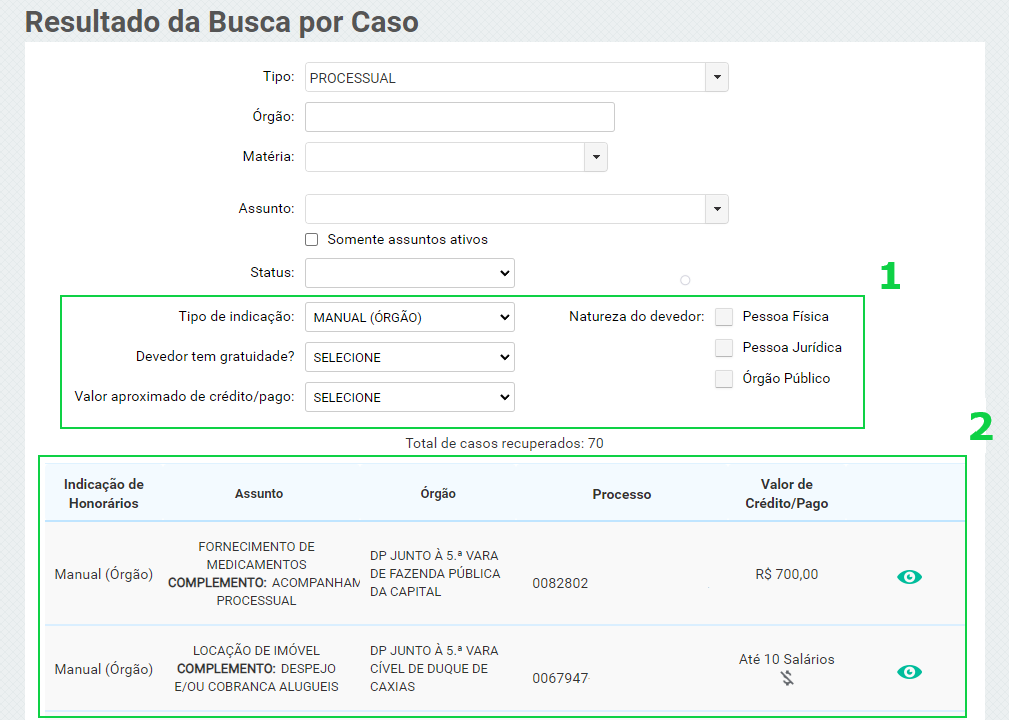Viewport: 1009px width, 720px height.
Task: Click the Indicação de Honorários column header
Action: [x=104, y=494]
